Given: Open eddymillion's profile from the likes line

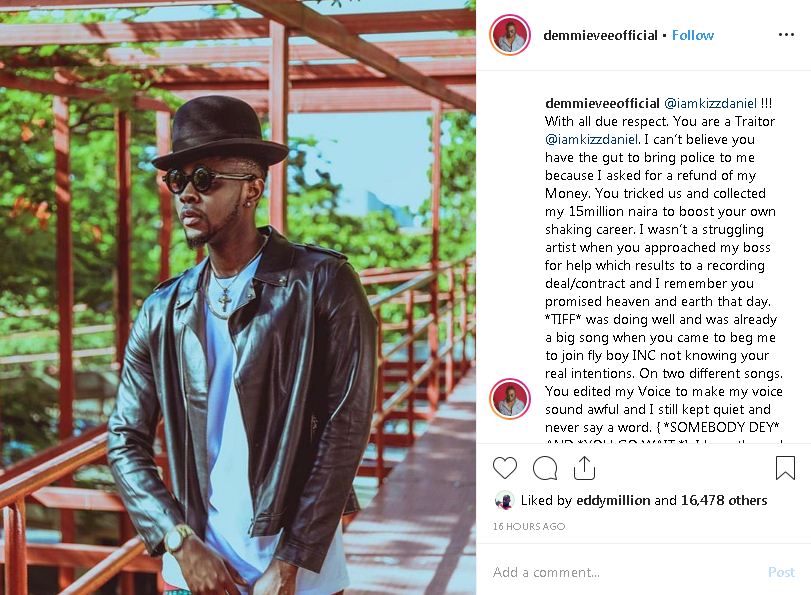Looking at the screenshot, I should point(613,500).
